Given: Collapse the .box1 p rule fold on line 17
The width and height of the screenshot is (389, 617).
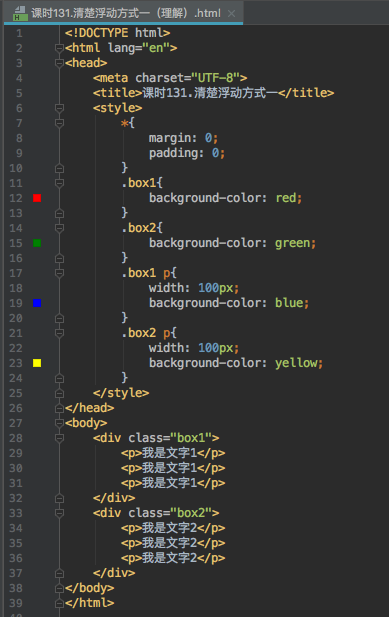Looking at the screenshot, I should tap(59, 273).
